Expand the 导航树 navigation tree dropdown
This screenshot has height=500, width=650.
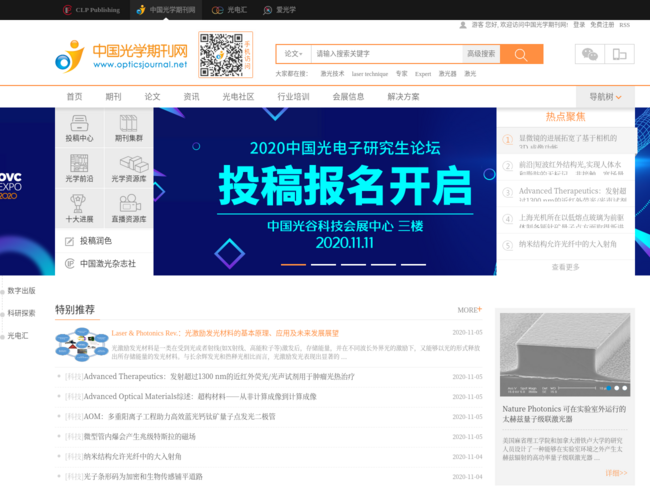pyautogui.click(x=605, y=97)
